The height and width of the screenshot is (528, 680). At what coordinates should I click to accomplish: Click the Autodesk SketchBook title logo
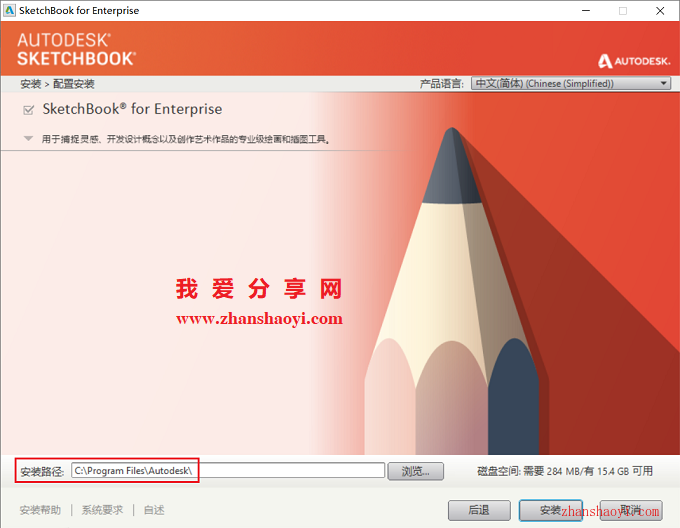pos(77,49)
